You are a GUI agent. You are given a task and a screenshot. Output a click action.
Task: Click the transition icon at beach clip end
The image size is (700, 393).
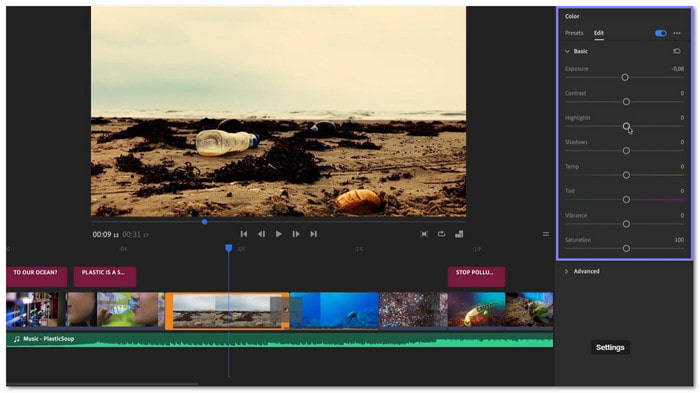click(x=286, y=309)
